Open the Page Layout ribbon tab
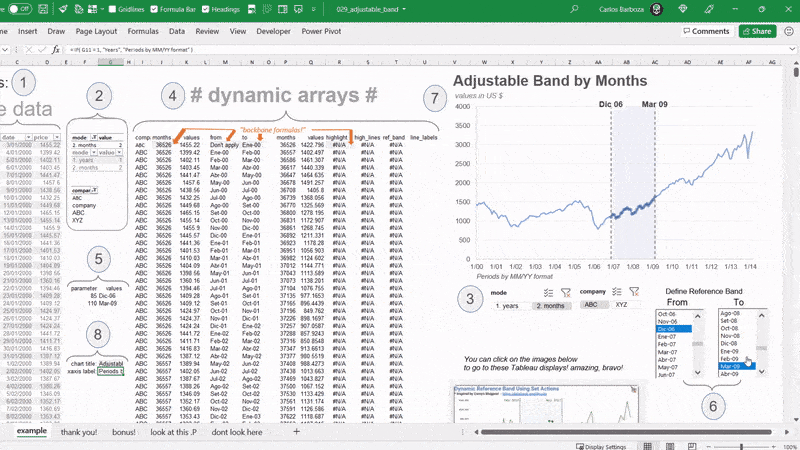The image size is (800, 450). coord(96,31)
